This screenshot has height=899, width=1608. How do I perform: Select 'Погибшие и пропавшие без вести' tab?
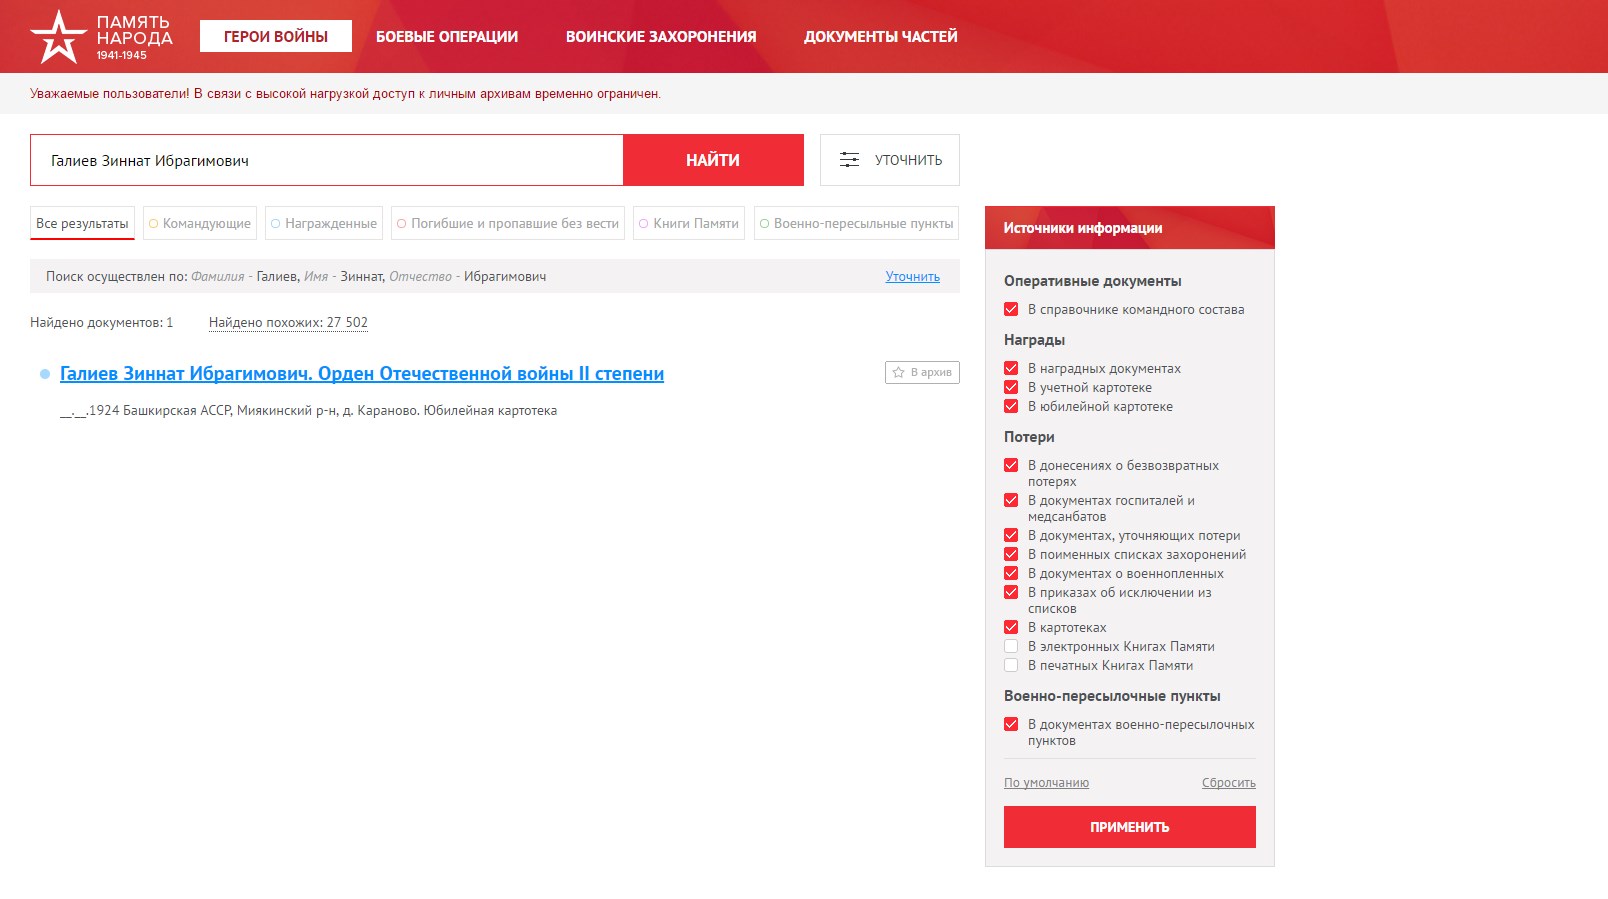click(x=508, y=223)
